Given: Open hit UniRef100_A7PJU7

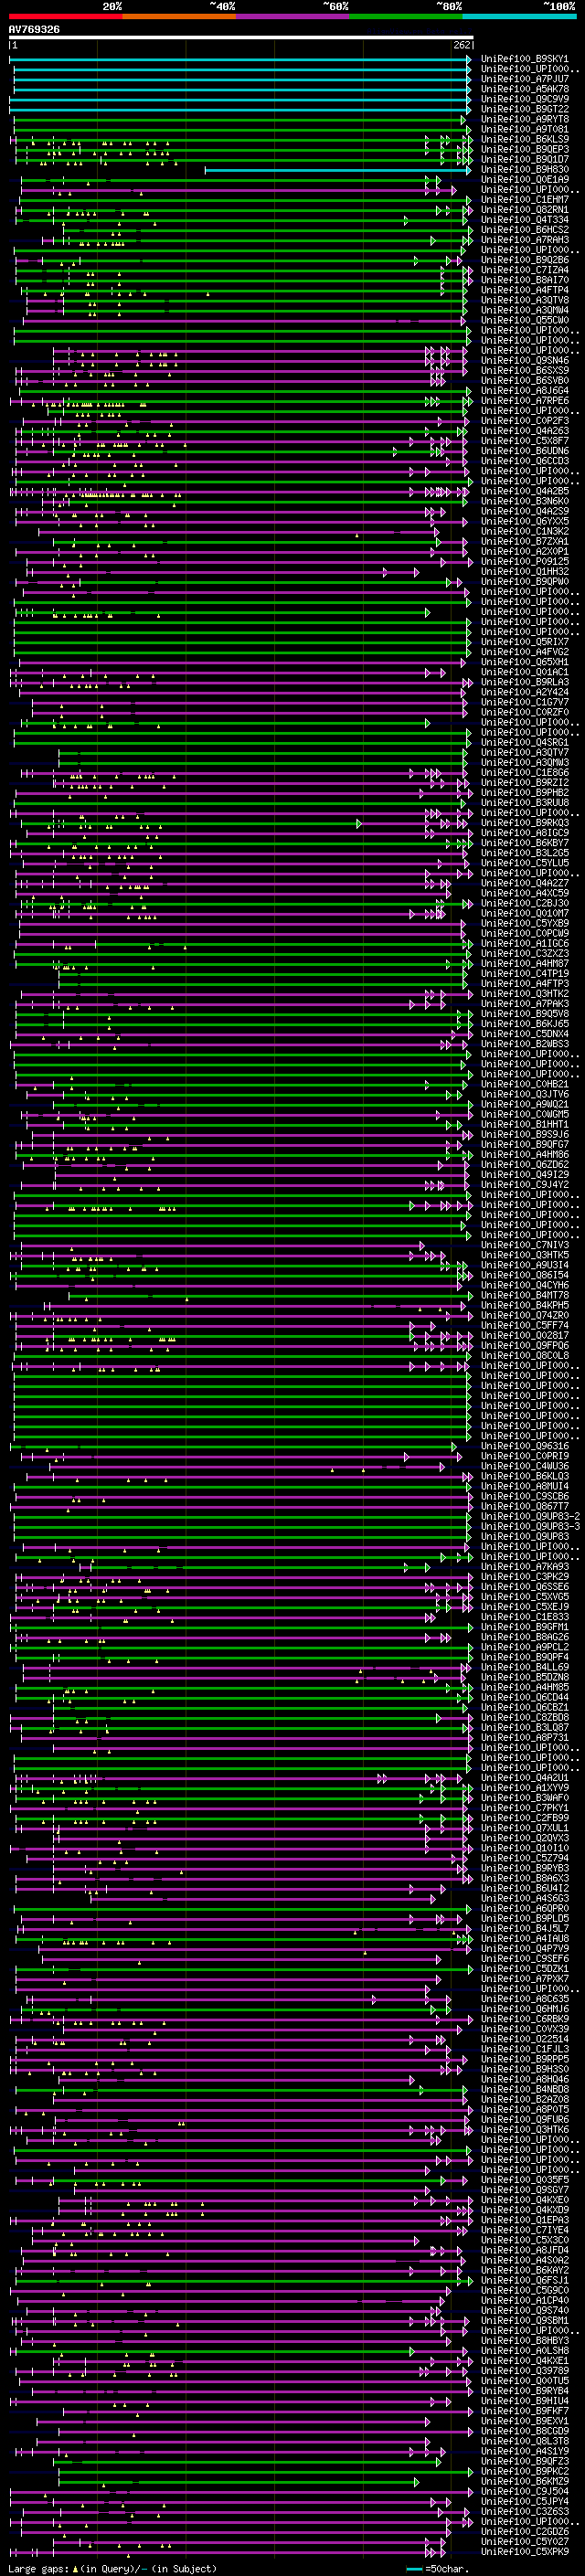Looking at the screenshot, I should (x=524, y=79).
